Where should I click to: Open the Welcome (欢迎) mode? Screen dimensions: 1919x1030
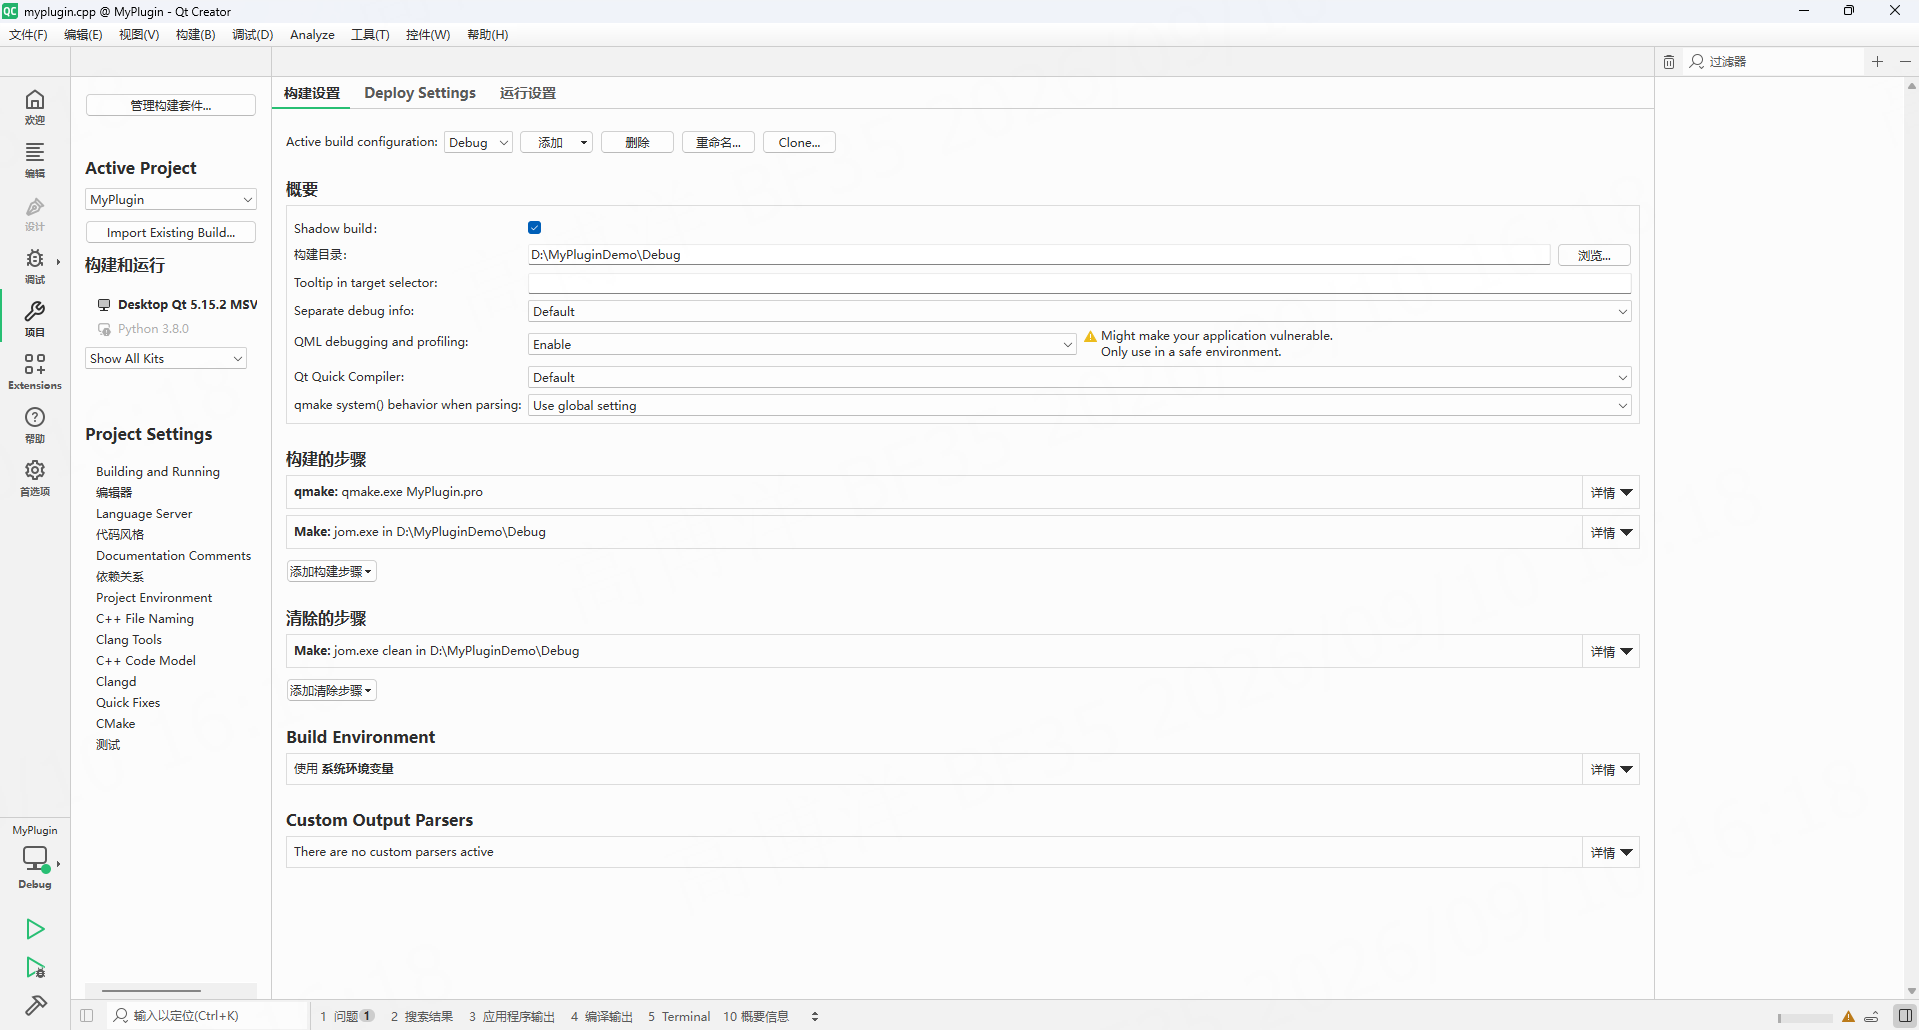[x=35, y=106]
